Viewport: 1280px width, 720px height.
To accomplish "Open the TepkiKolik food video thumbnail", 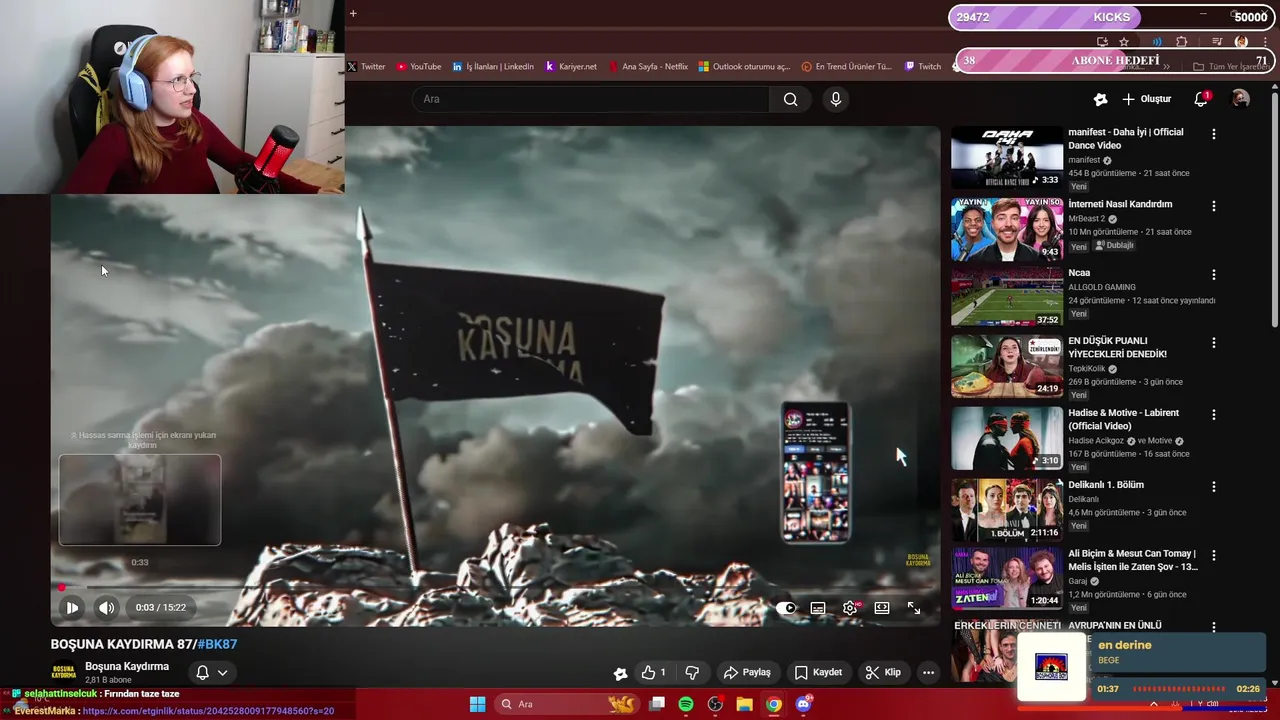I will tap(1007, 366).
